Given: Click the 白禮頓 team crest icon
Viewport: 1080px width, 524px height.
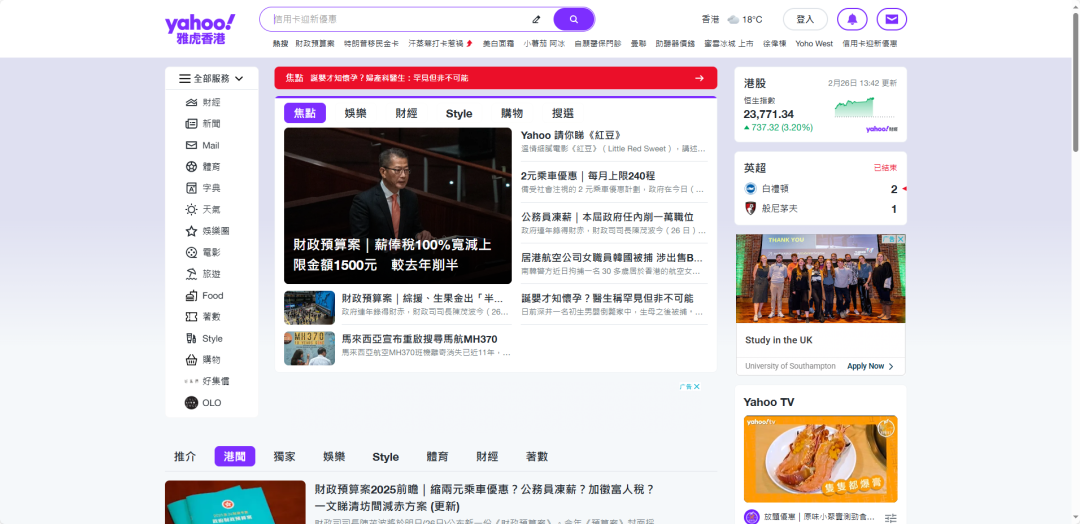Looking at the screenshot, I should (x=751, y=189).
